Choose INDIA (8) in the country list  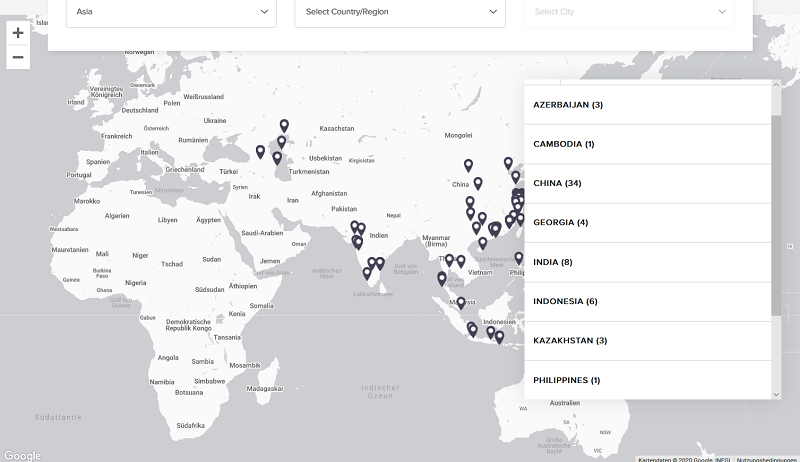[x=647, y=262]
